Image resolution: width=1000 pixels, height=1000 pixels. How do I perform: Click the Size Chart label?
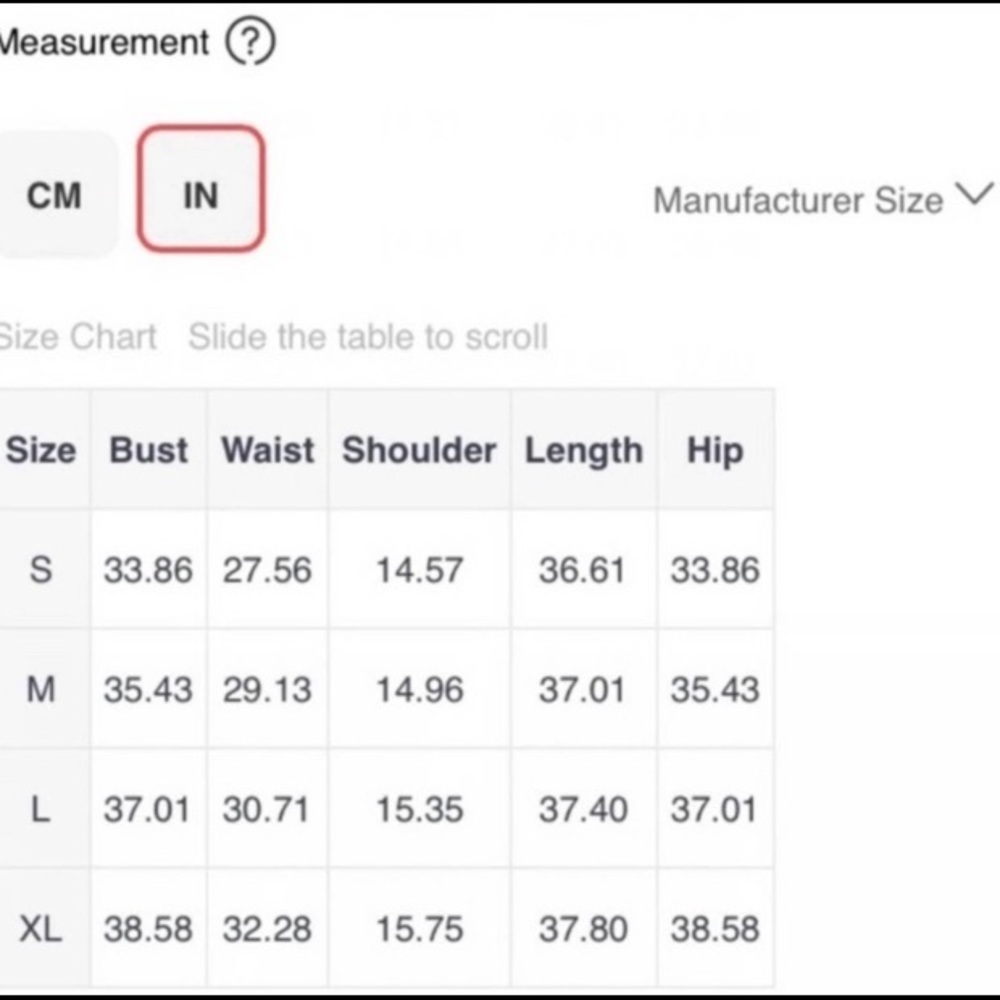(x=77, y=336)
